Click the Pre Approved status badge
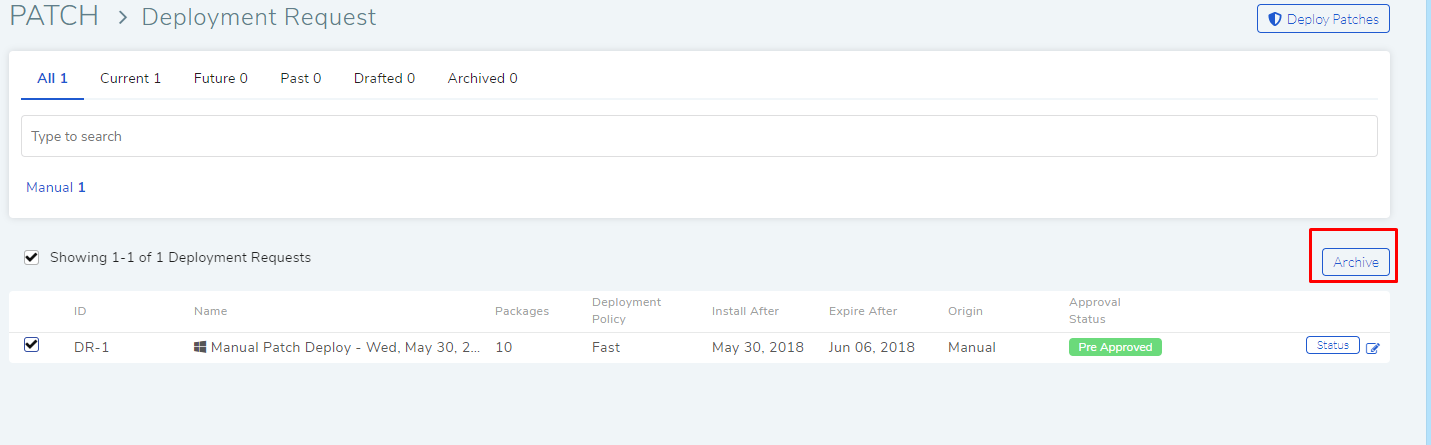This screenshot has width=1431, height=445. pyautogui.click(x=1115, y=347)
